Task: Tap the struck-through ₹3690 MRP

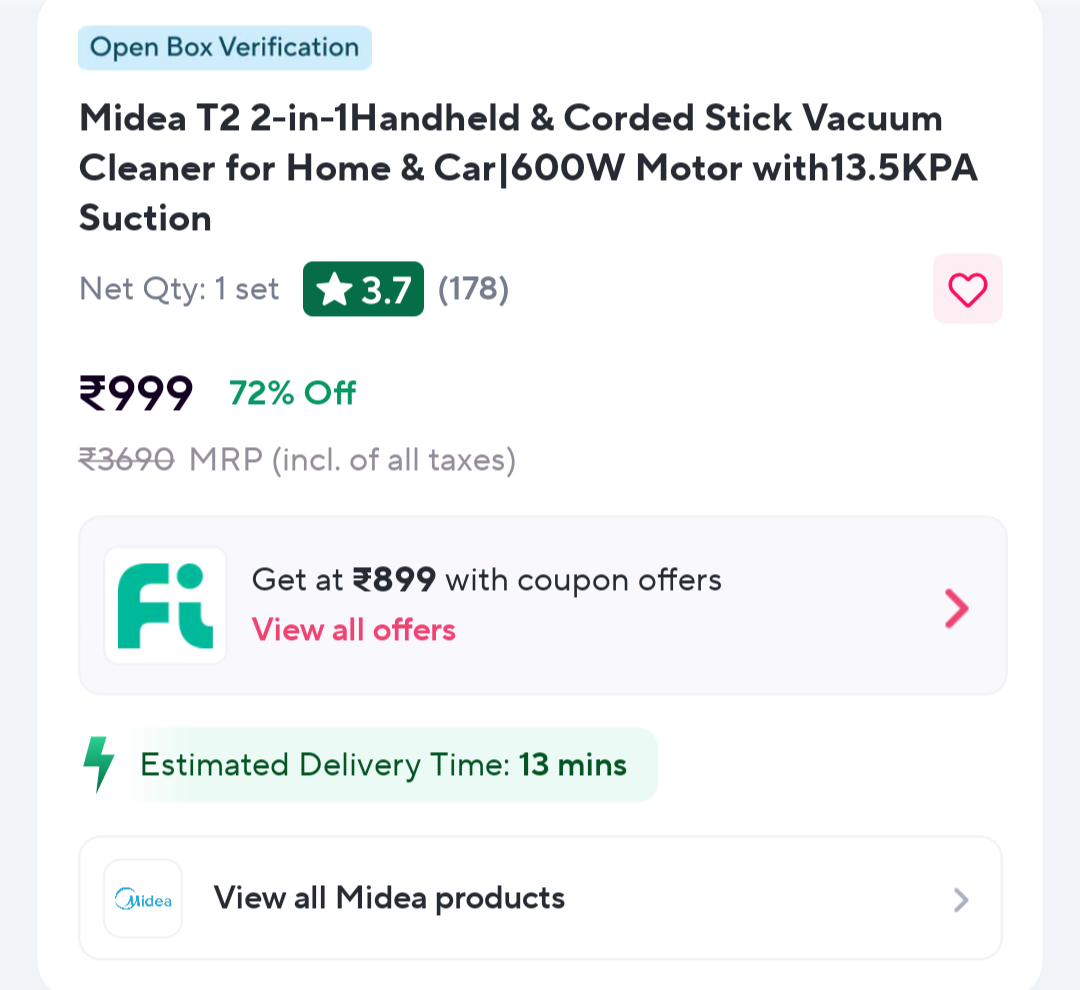Action: pyautogui.click(x=127, y=460)
